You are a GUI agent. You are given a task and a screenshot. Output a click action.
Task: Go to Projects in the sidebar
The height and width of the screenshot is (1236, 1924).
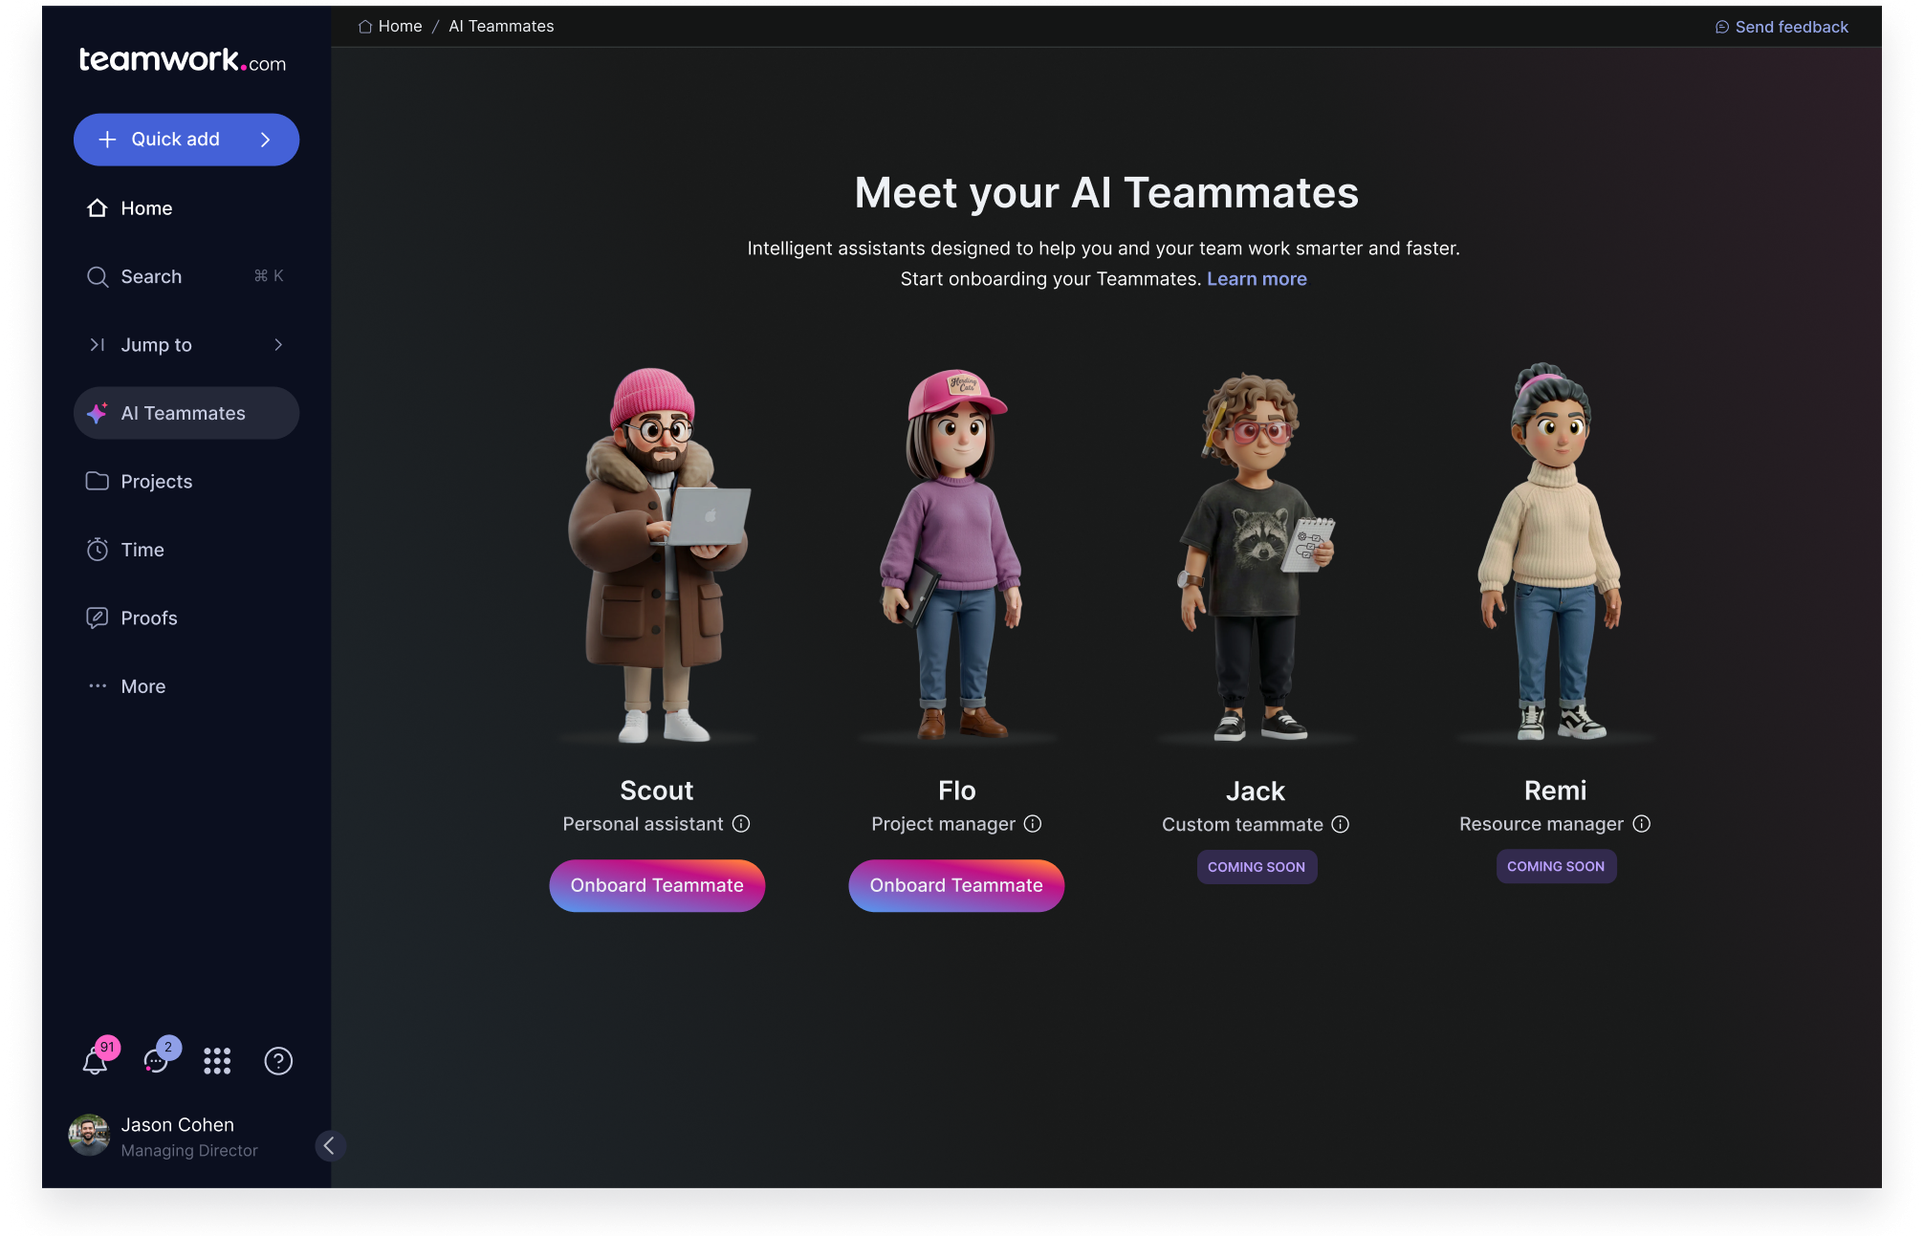(156, 482)
